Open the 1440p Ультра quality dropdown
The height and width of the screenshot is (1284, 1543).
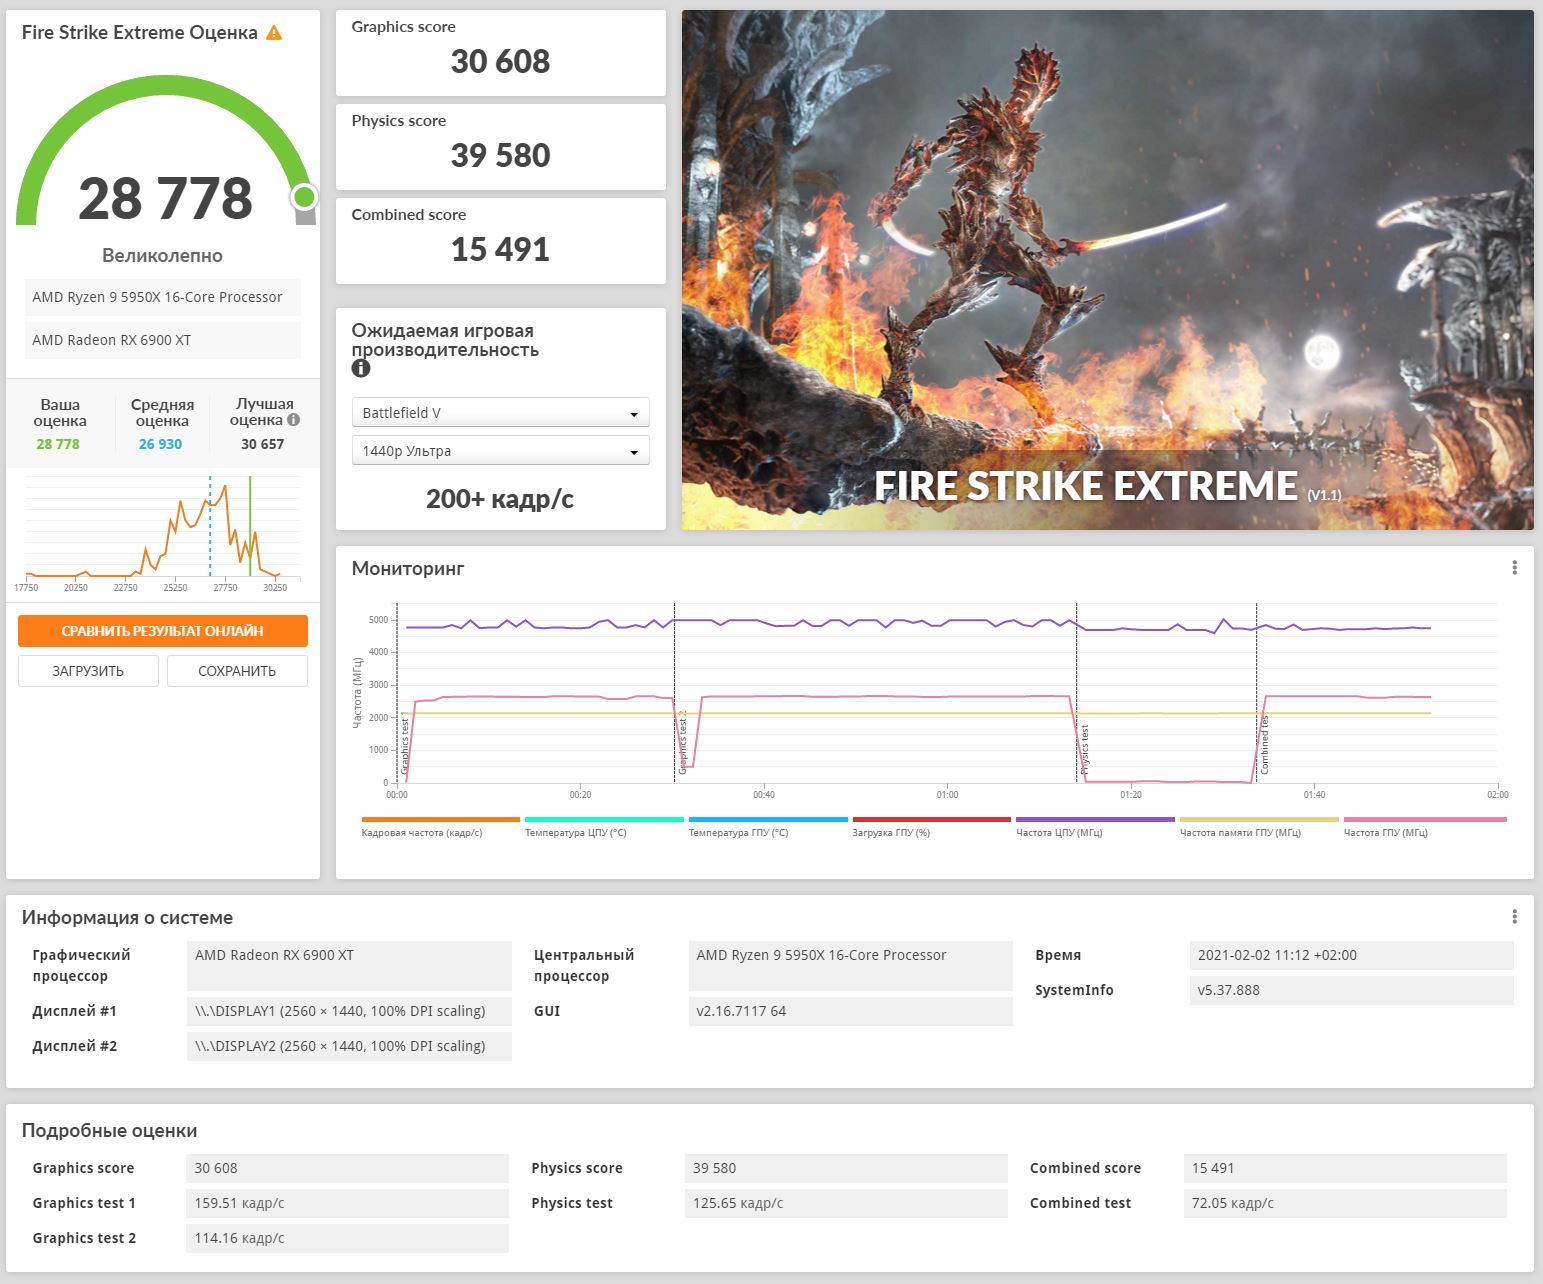(500, 451)
